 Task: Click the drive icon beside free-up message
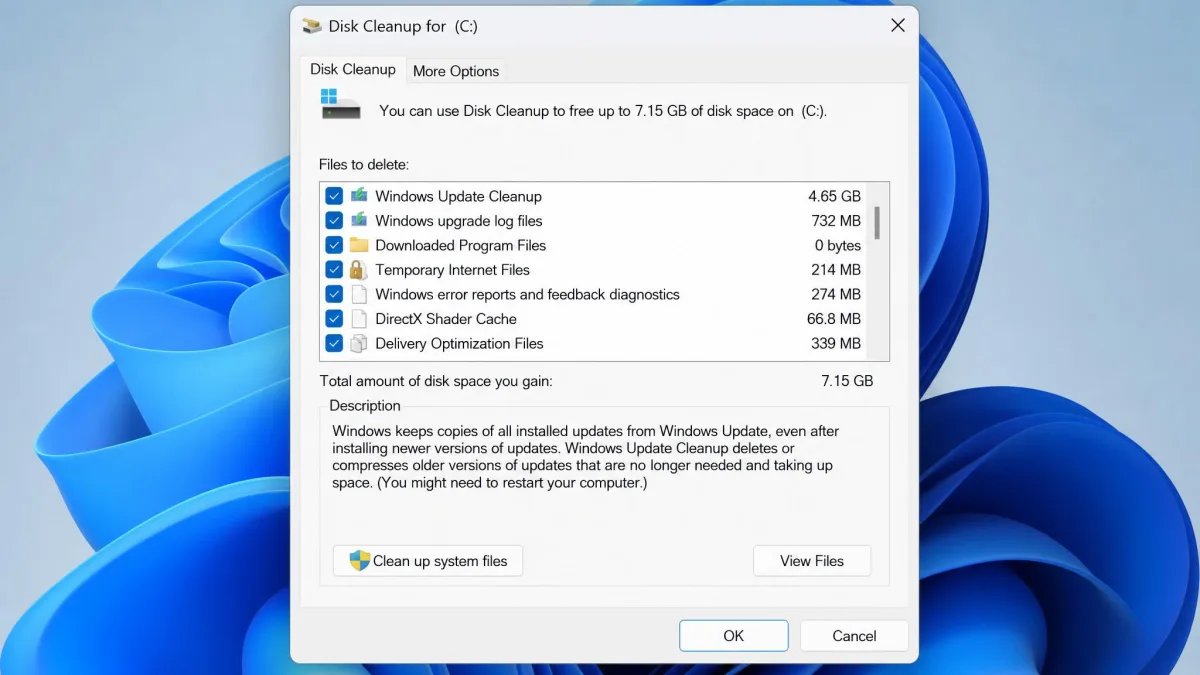340,104
